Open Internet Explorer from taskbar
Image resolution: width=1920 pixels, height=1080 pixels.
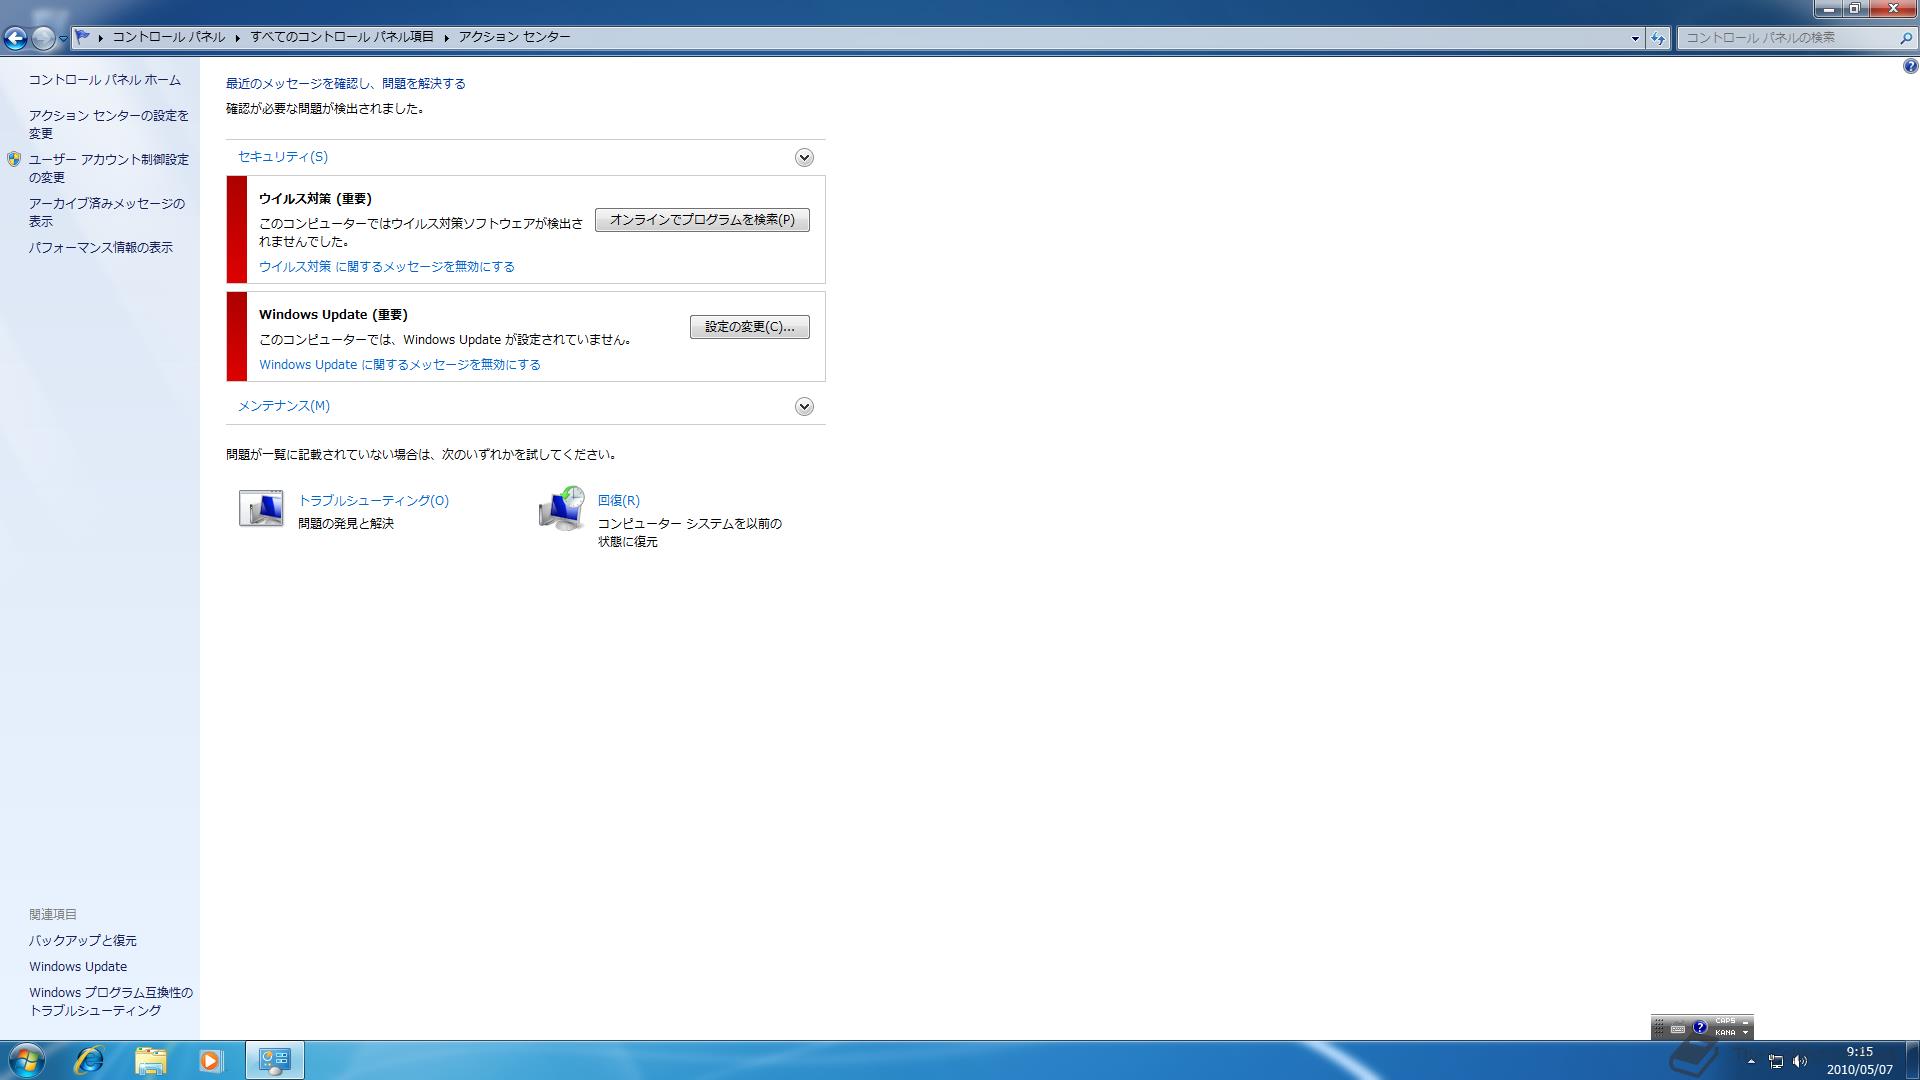point(89,1060)
